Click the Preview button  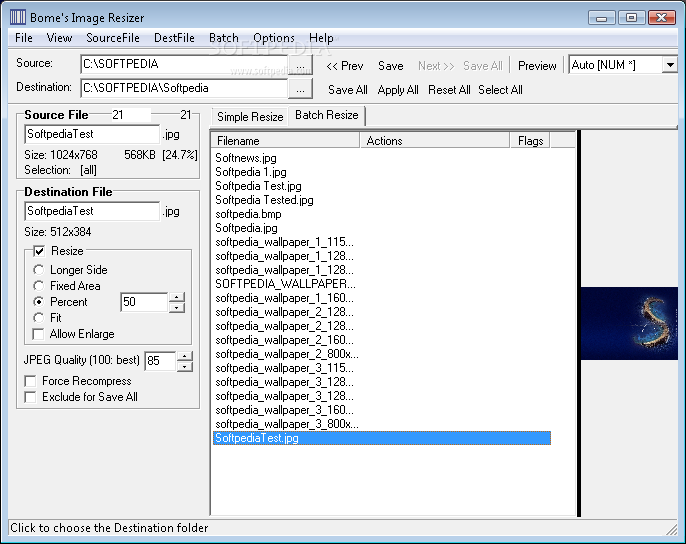tap(537, 66)
